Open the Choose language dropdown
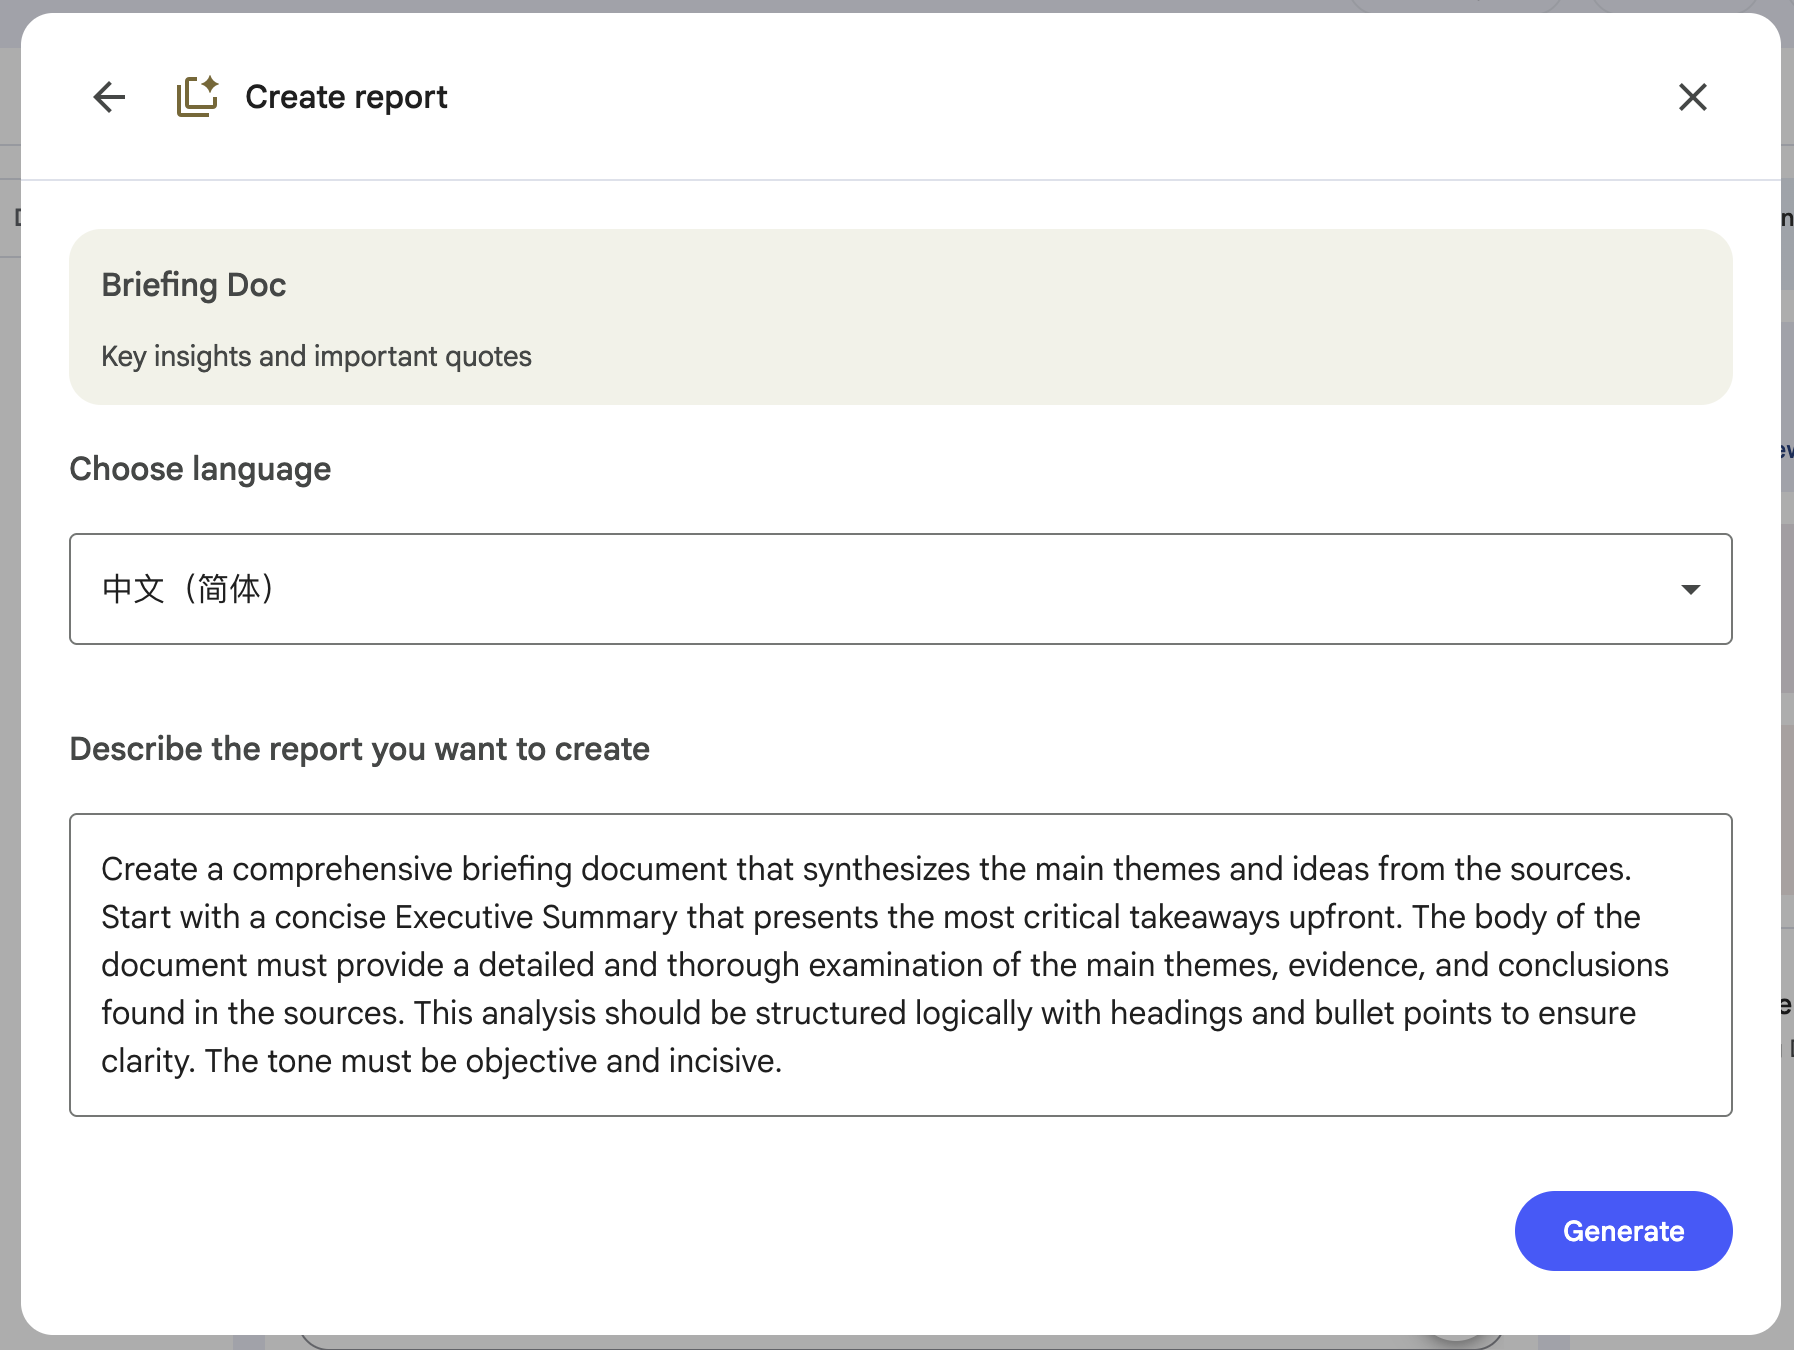This screenshot has width=1794, height=1350. pos(900,589)
